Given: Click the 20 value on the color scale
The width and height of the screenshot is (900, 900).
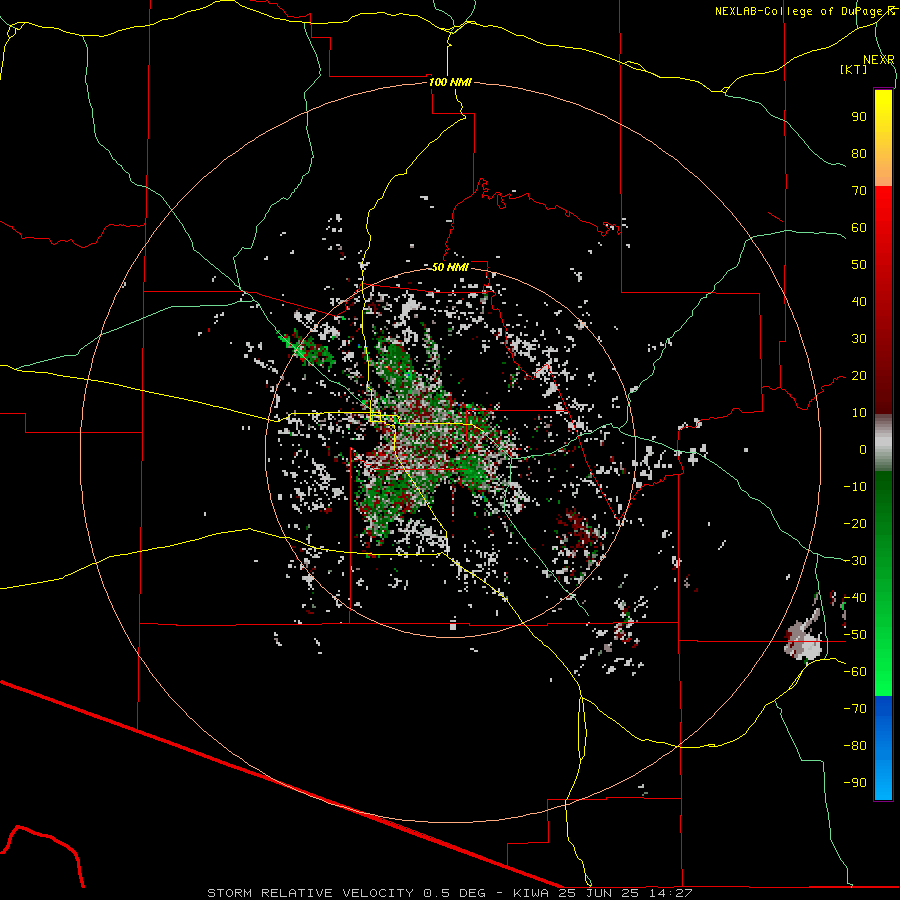Looking at the screenshot, I should [x=859, y=375].
